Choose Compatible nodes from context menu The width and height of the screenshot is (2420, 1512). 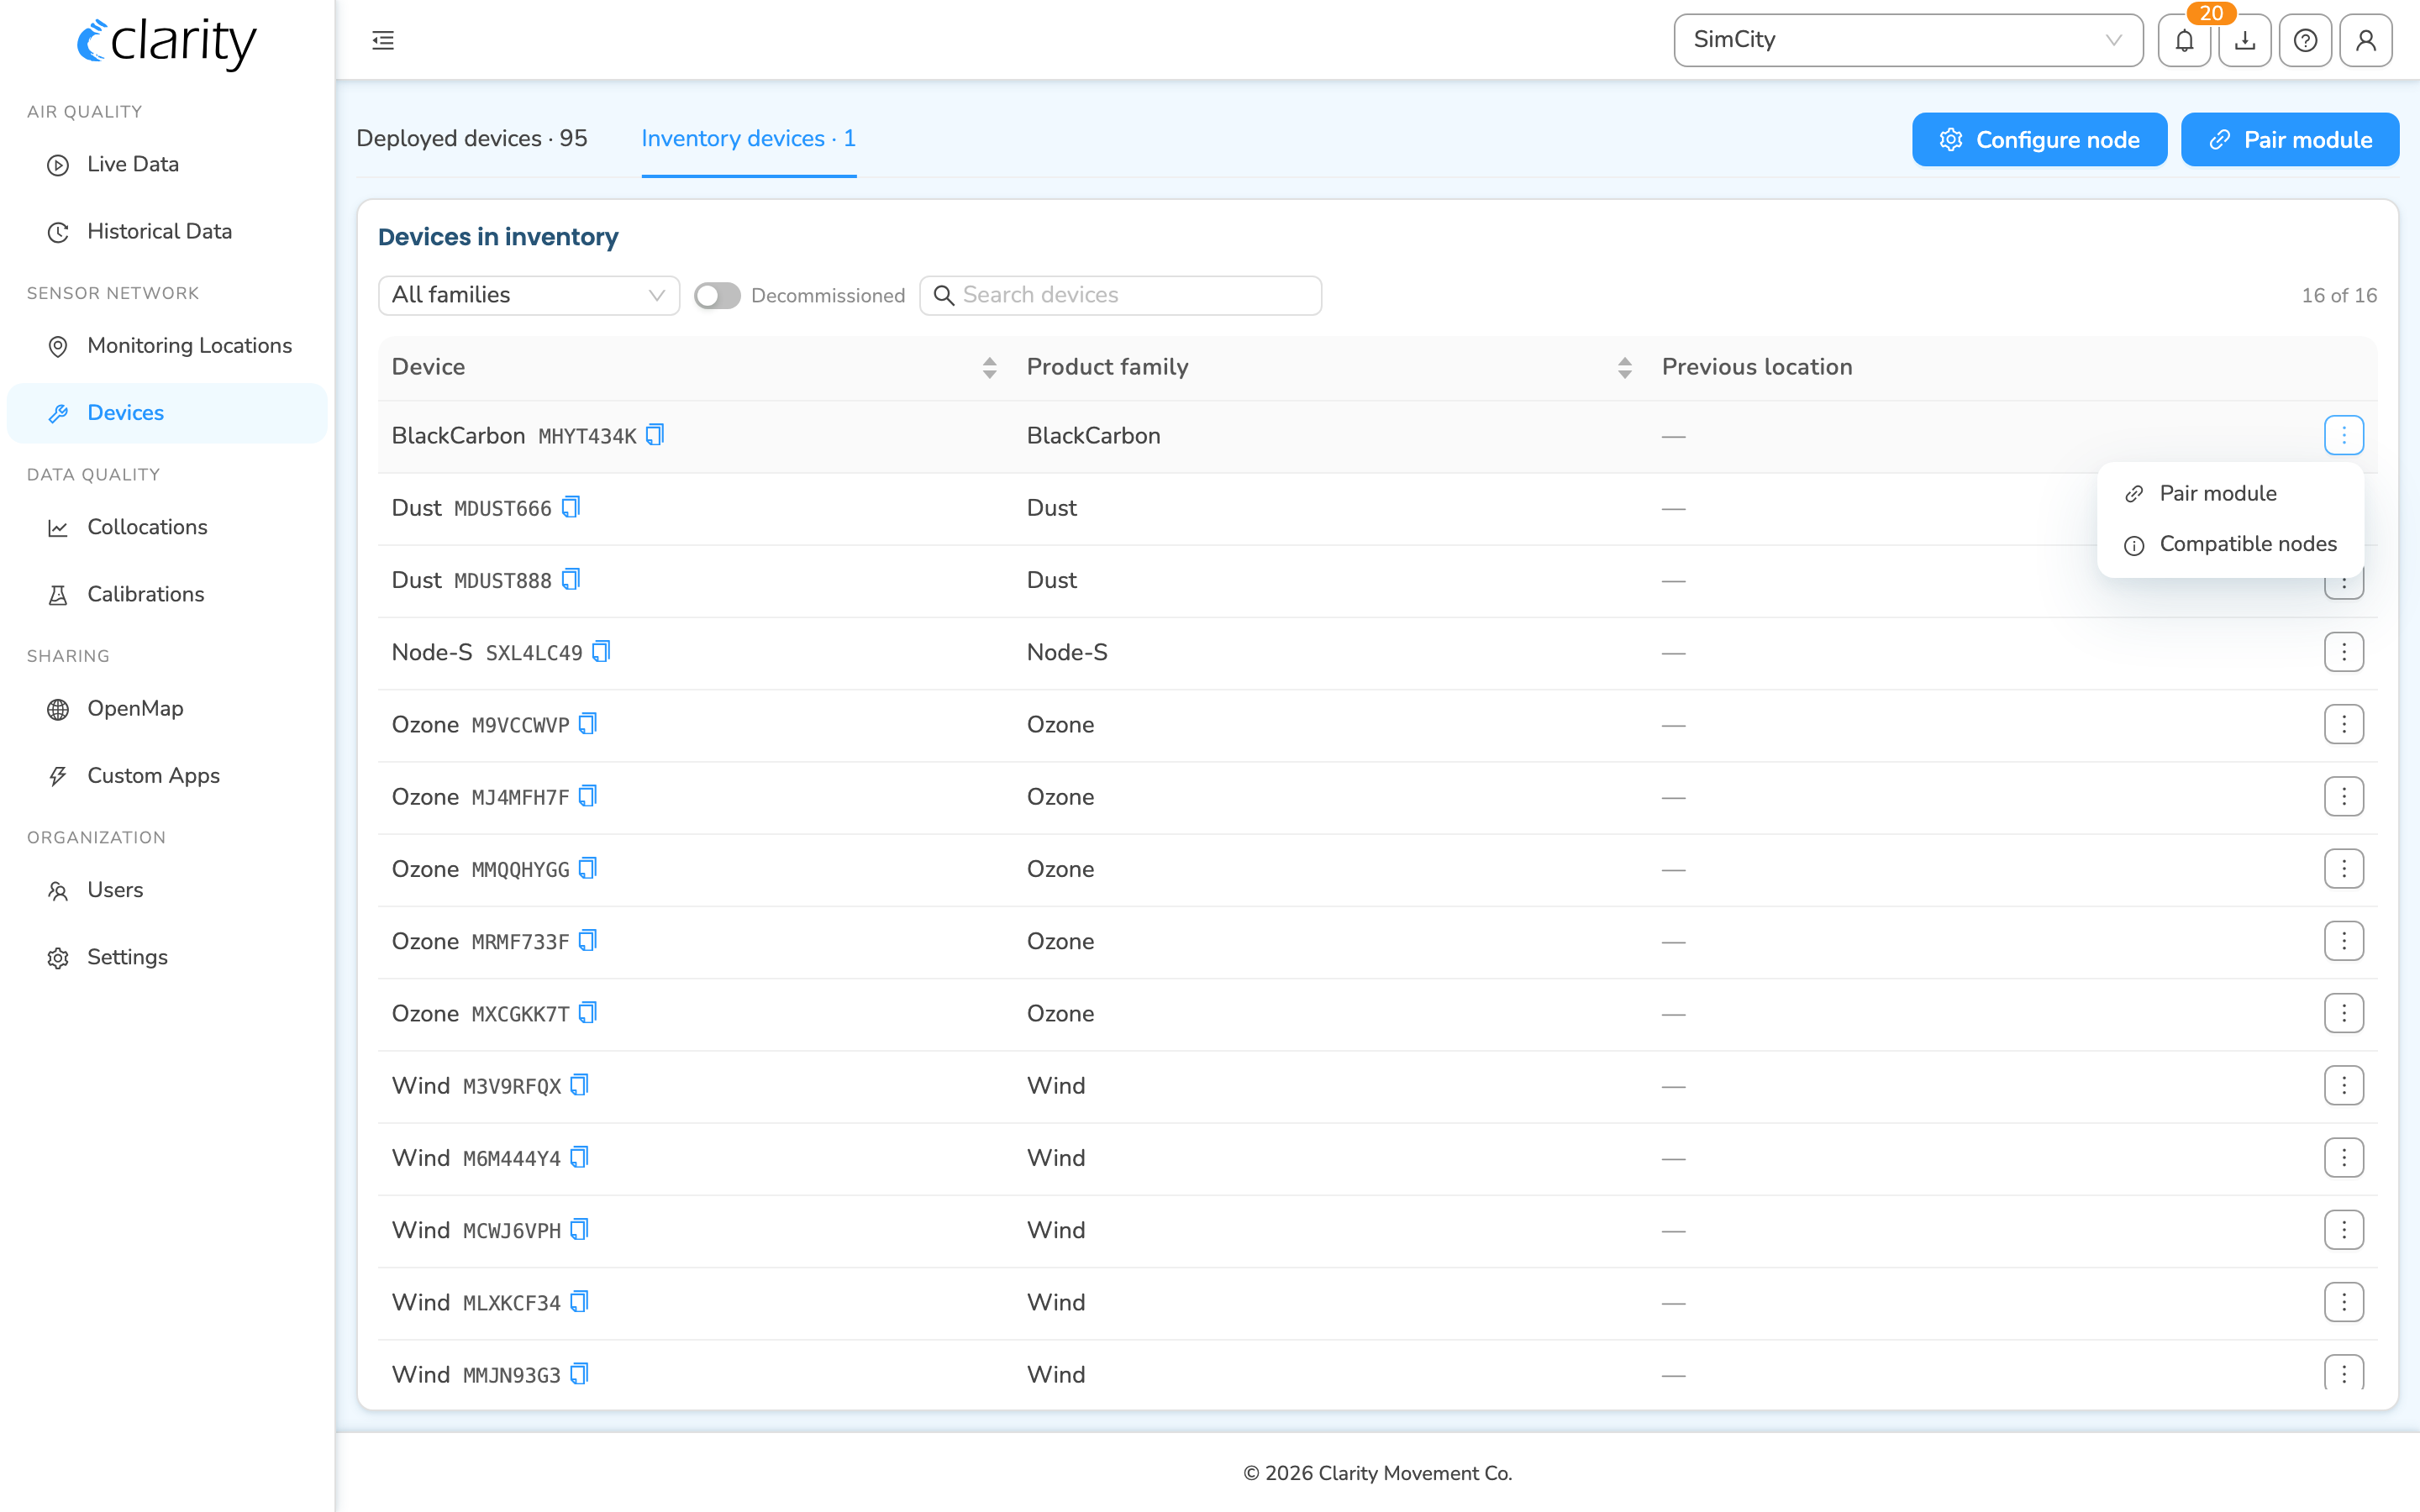click(2230, 544)
